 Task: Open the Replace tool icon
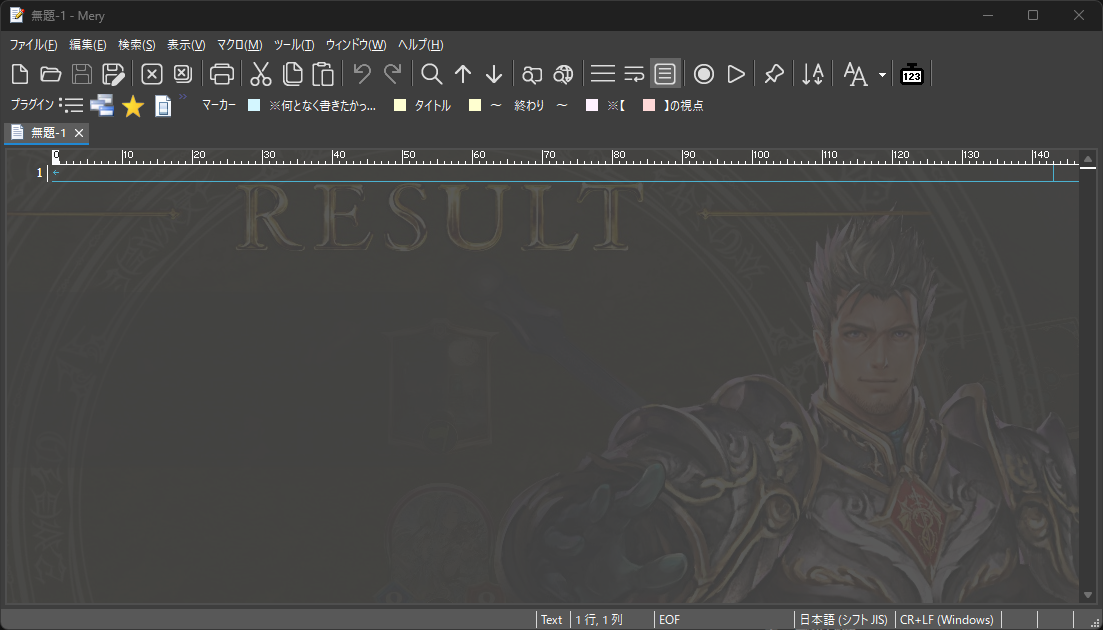(533, 74)
